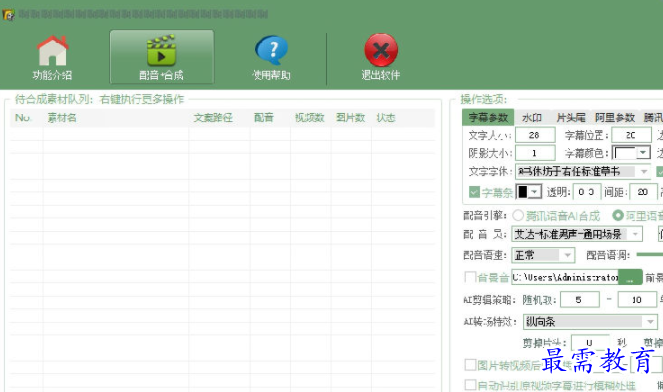This screenshot has width=663, height=392.
Task: Click the 图片数 column header
Action: pos(351,118)
